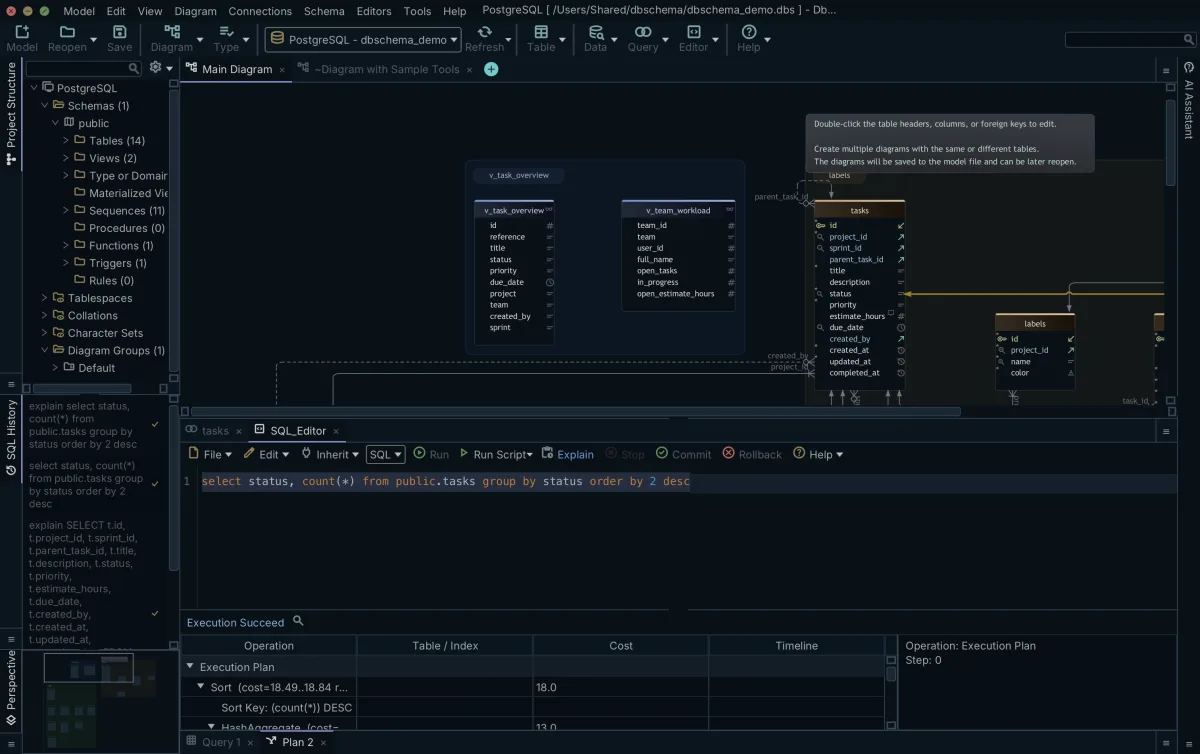Select Triggers (1) in tree
Screen dimensions: 1200x754
pyautogui.click(x=118, y=263)
